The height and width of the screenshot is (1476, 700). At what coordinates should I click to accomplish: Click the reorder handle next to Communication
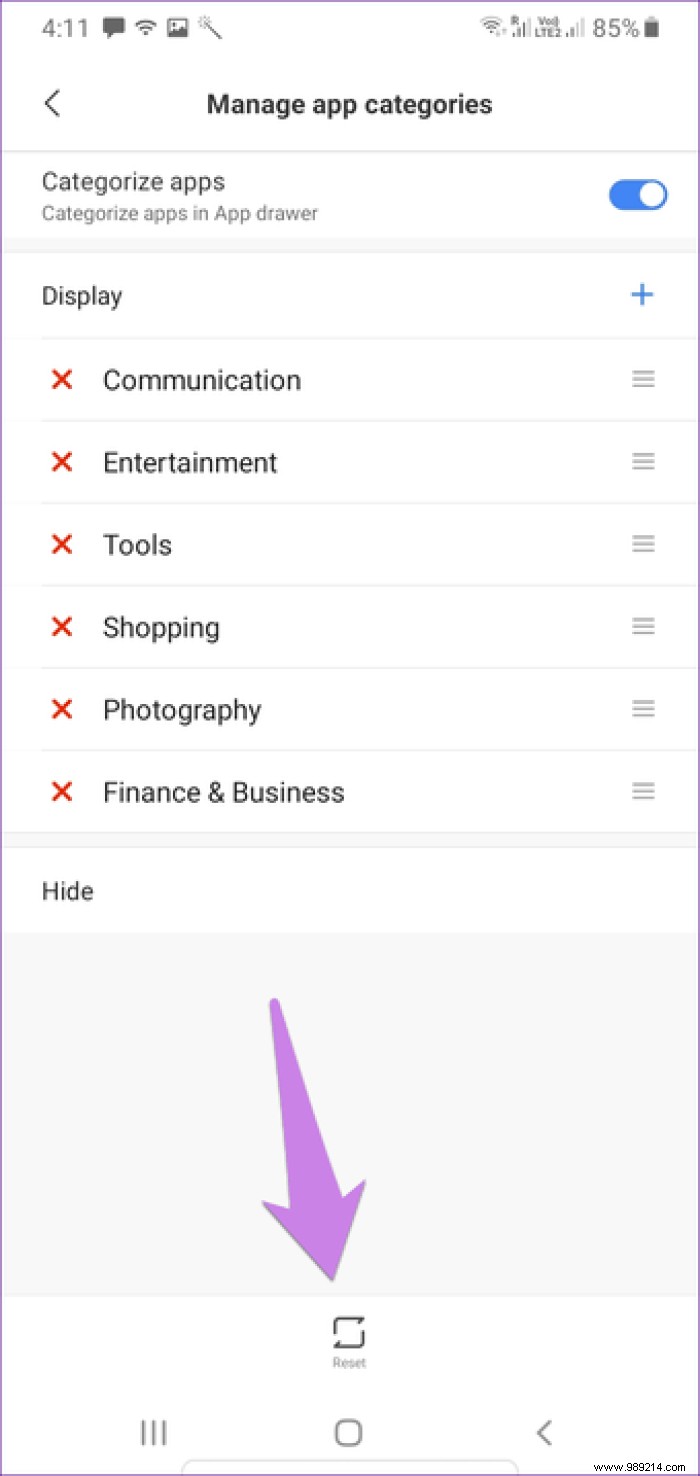pos(643,380)
